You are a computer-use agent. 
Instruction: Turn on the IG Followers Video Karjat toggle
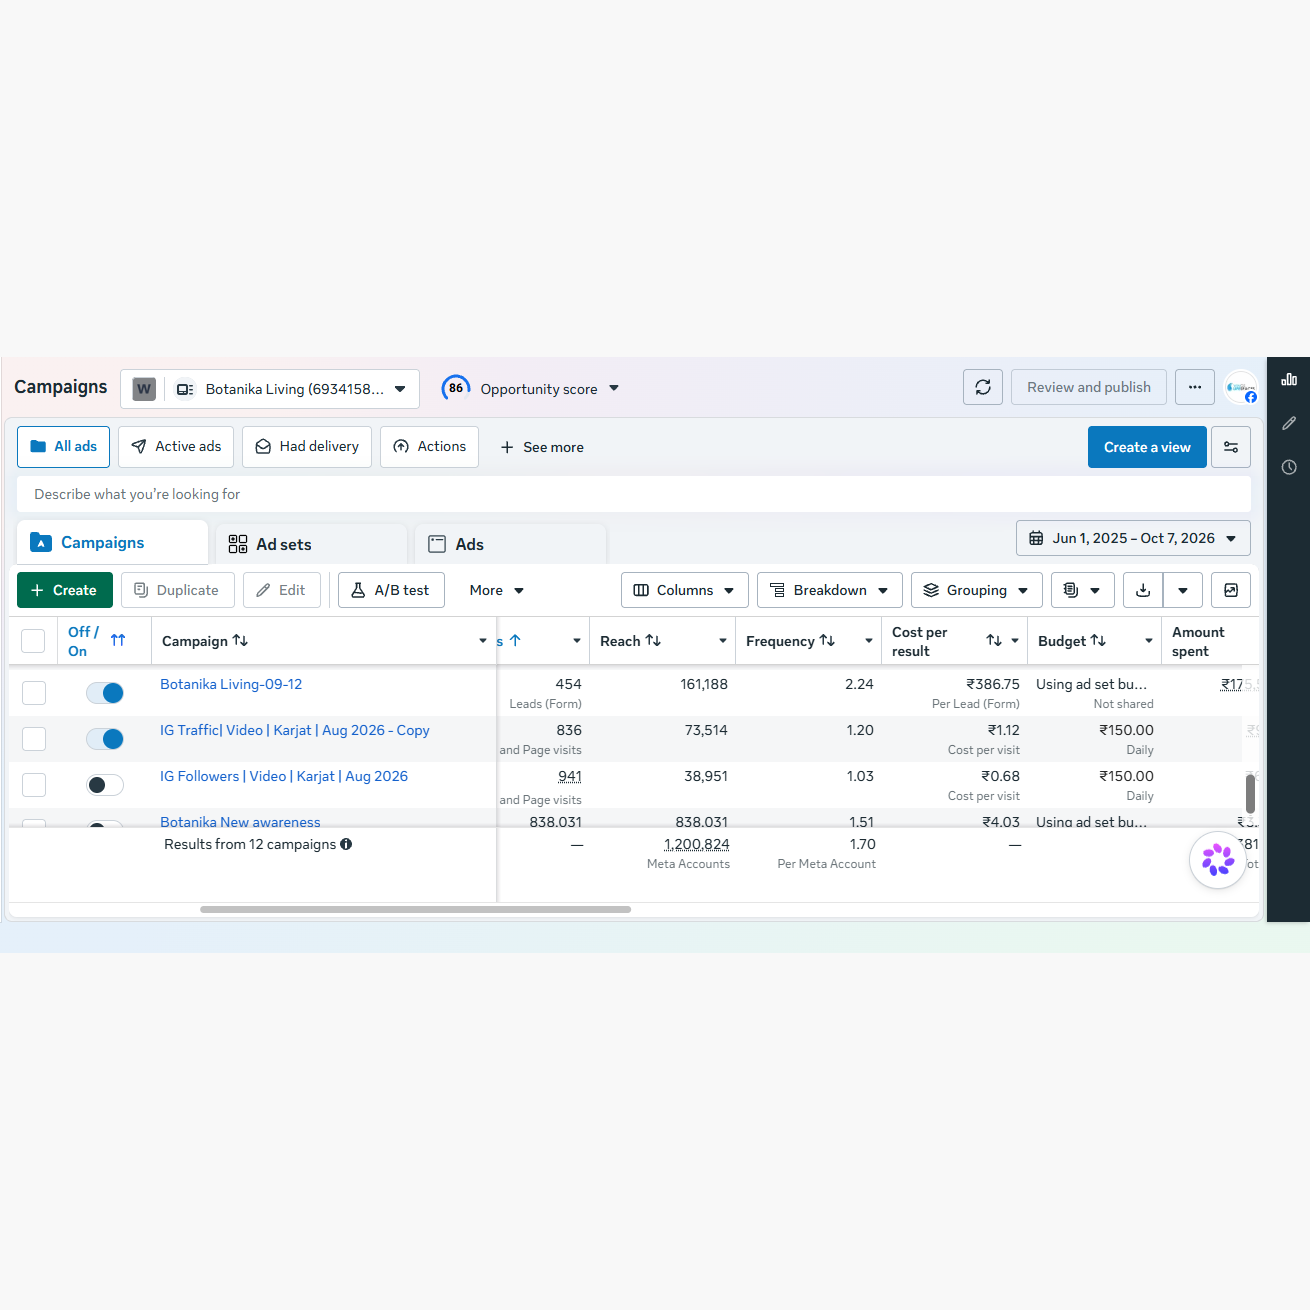point(105,785)
